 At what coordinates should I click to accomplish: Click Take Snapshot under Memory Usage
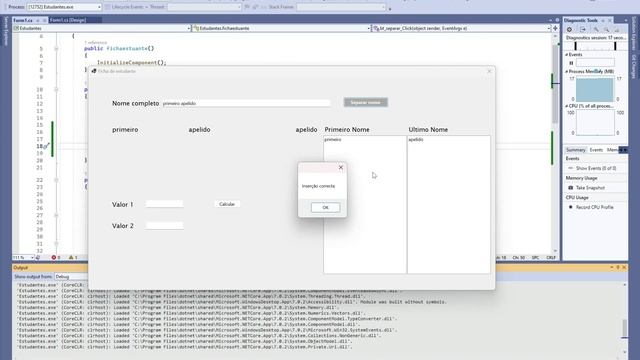590,188
